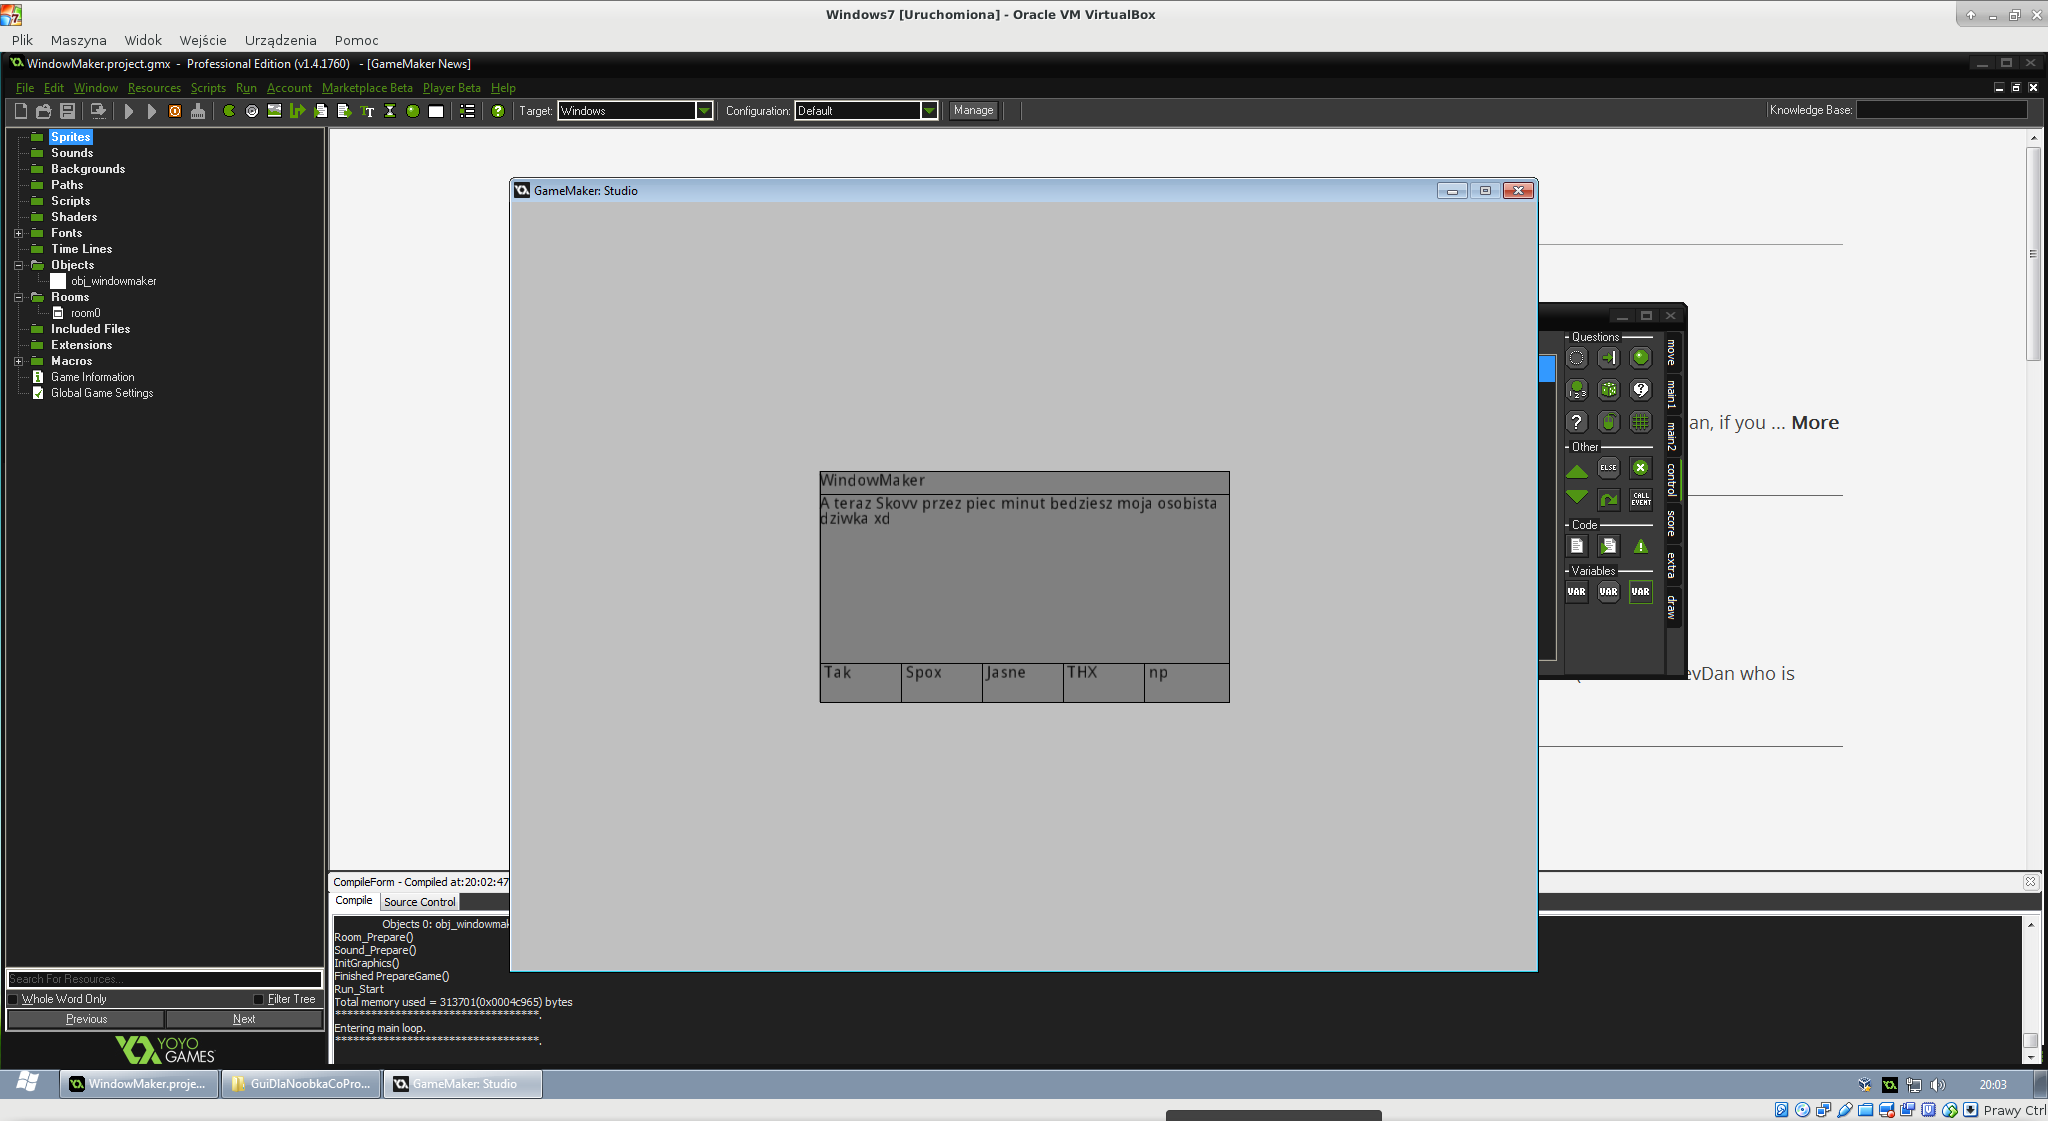Click the Else action icon
The height and width of the screenshot is (1121, 2048).
tap(1608, 468)
